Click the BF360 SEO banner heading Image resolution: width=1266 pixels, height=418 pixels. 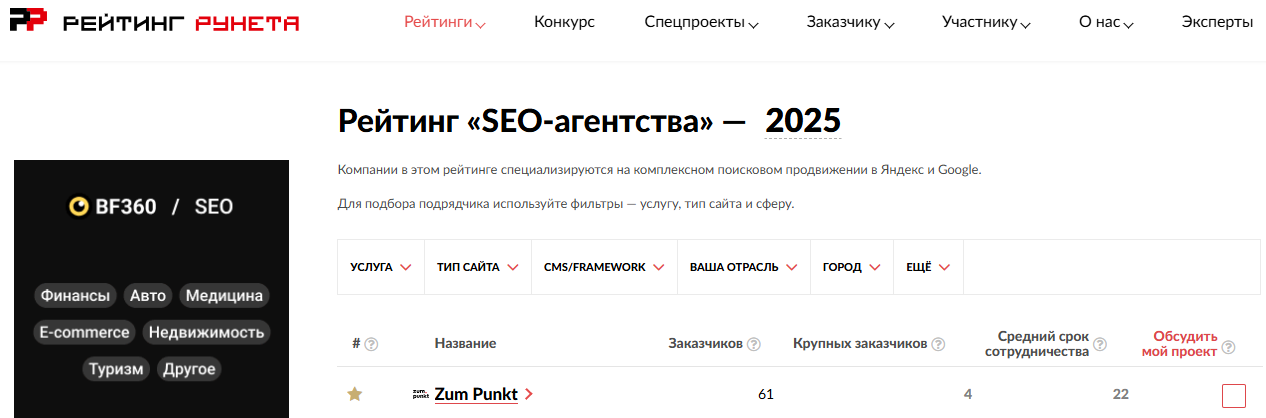[150, 207]
